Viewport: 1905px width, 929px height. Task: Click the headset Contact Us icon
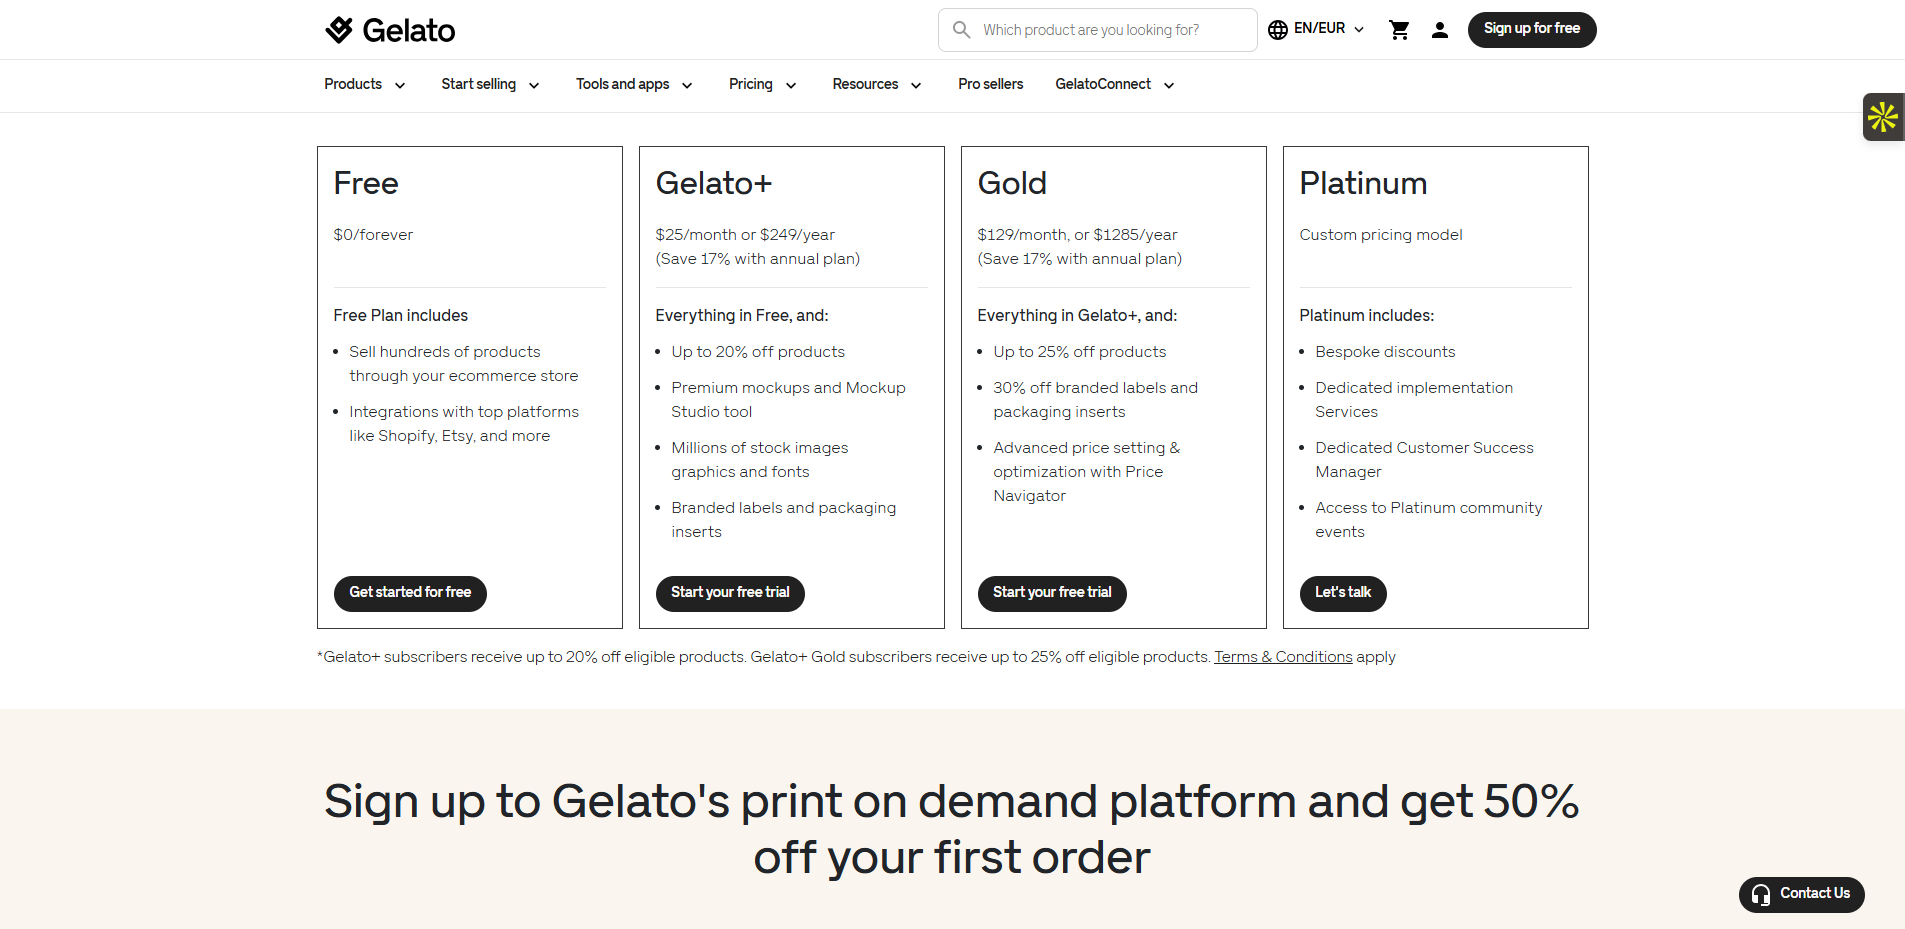[x=1761, y=894]
